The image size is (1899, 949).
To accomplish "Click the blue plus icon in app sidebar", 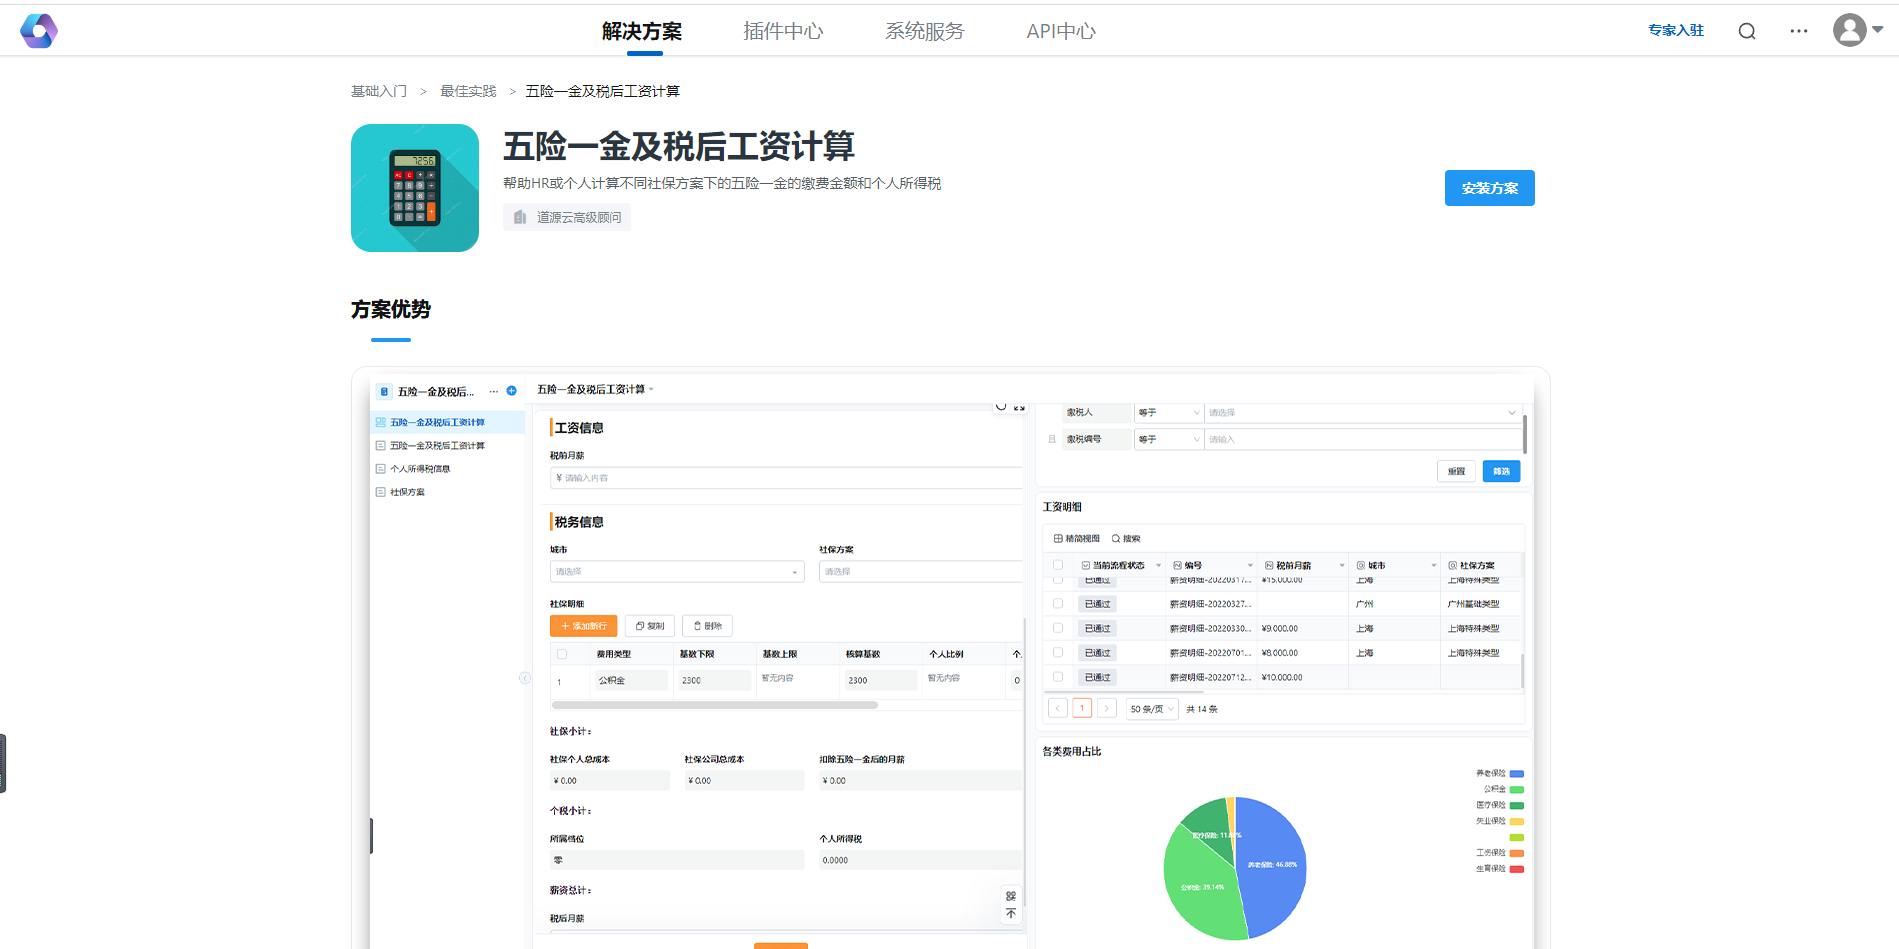I will [x=512, y=390].
